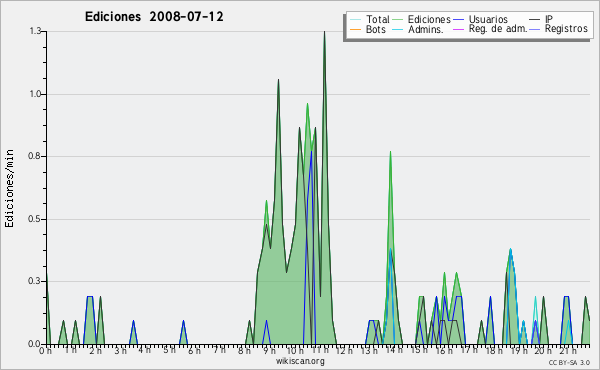Click the '5 h' x-axis label
The image size is (600, 370).
pyautogui.click(x=170, y=350)
